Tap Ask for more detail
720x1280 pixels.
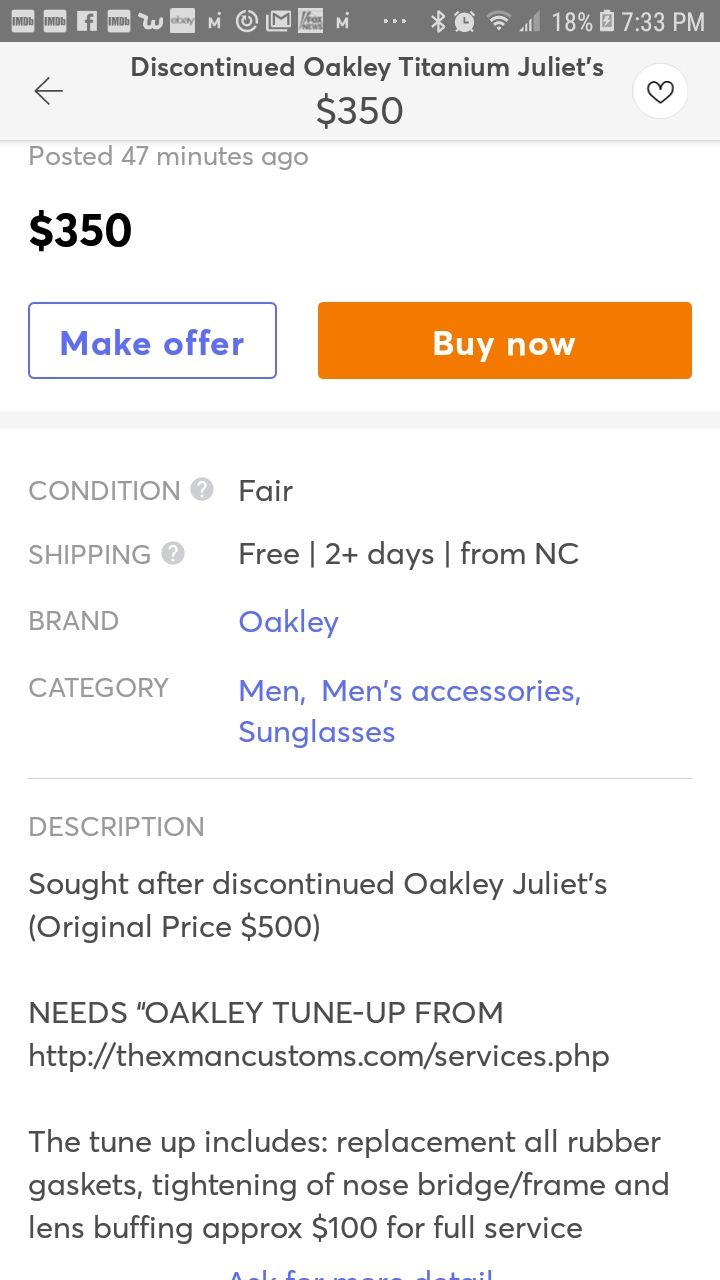[x=360, y=1273]
